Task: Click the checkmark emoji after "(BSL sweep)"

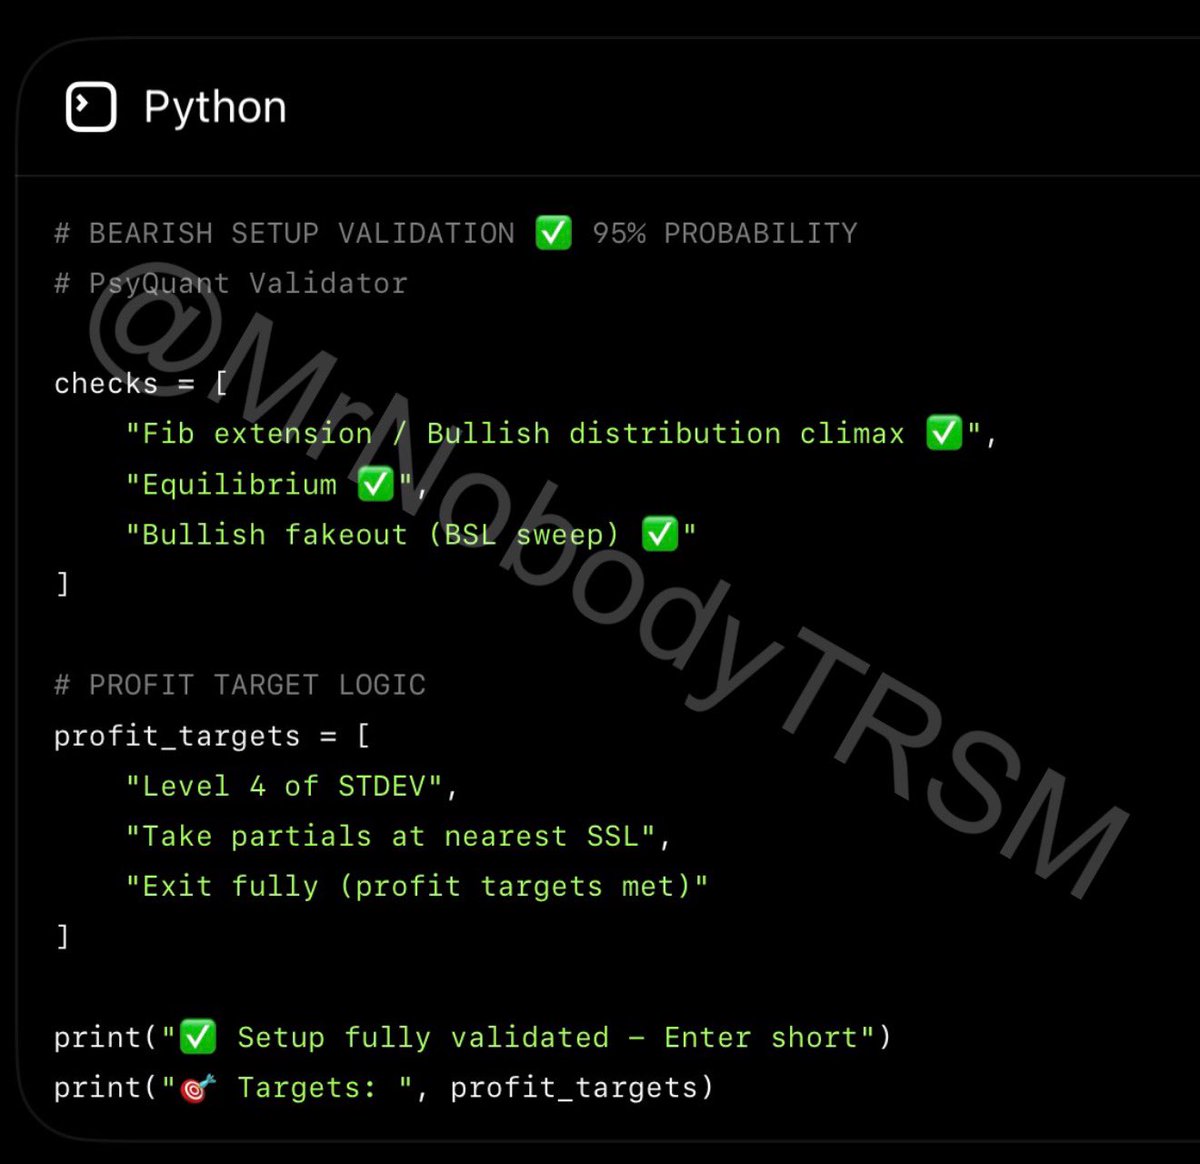Action: pyautogui.click(x=660, y=534)
